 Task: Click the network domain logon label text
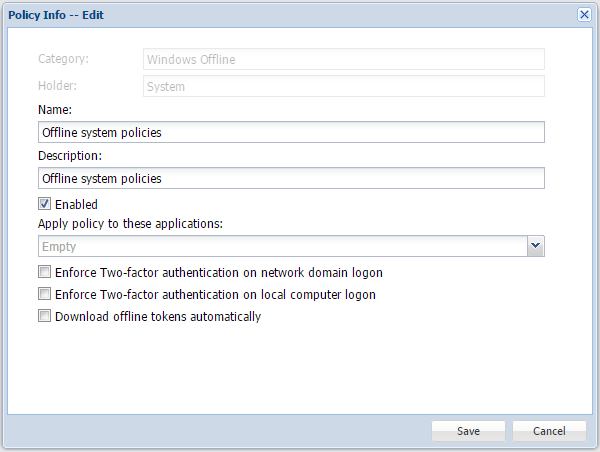click(x=219, y=272)
